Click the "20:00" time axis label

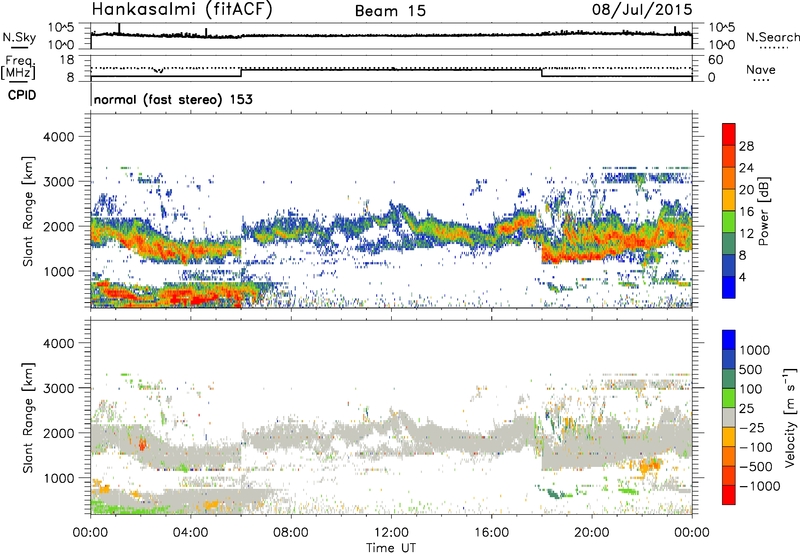pyautogui.click(x=592, y=533)
